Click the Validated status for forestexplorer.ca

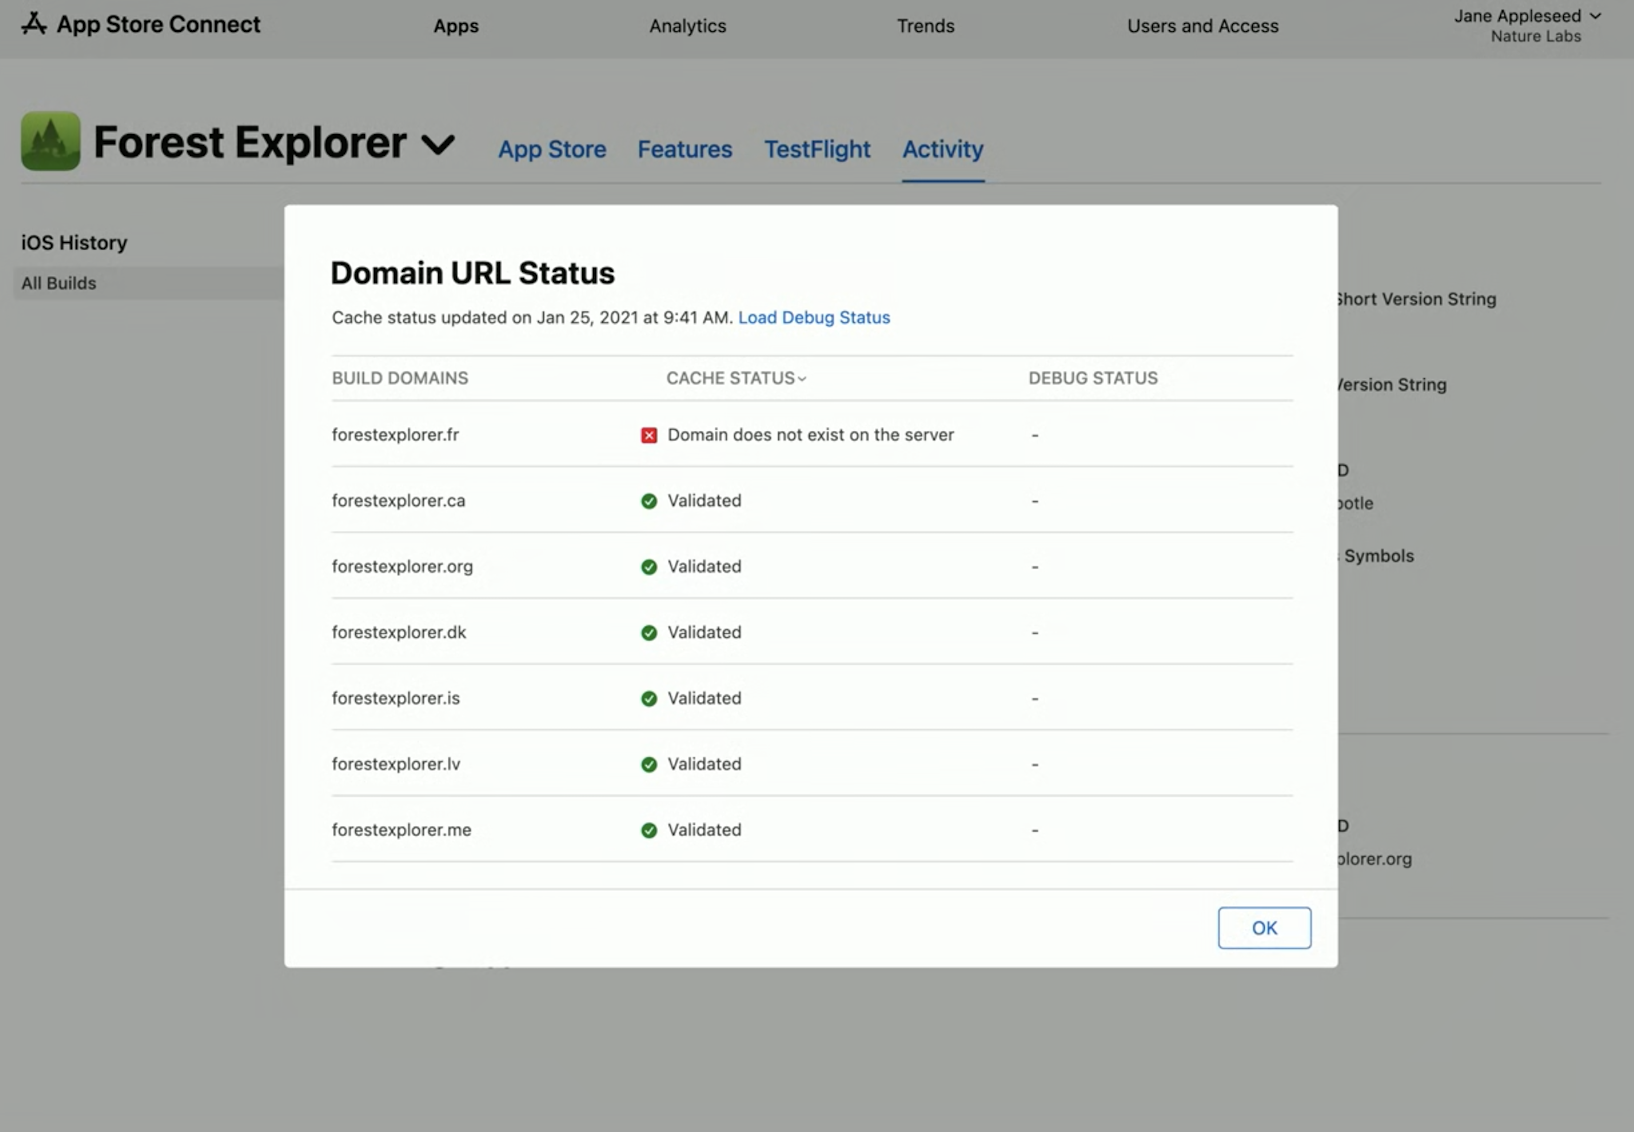(704, 501)
